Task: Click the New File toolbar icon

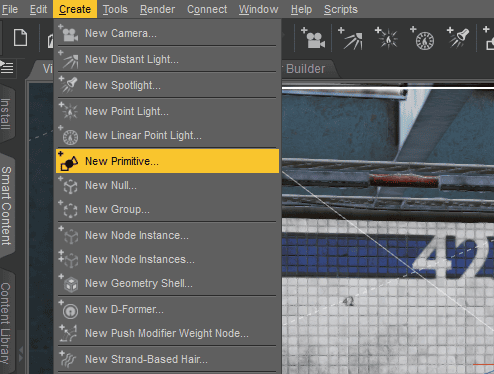Action: click(x=20, y=37)
